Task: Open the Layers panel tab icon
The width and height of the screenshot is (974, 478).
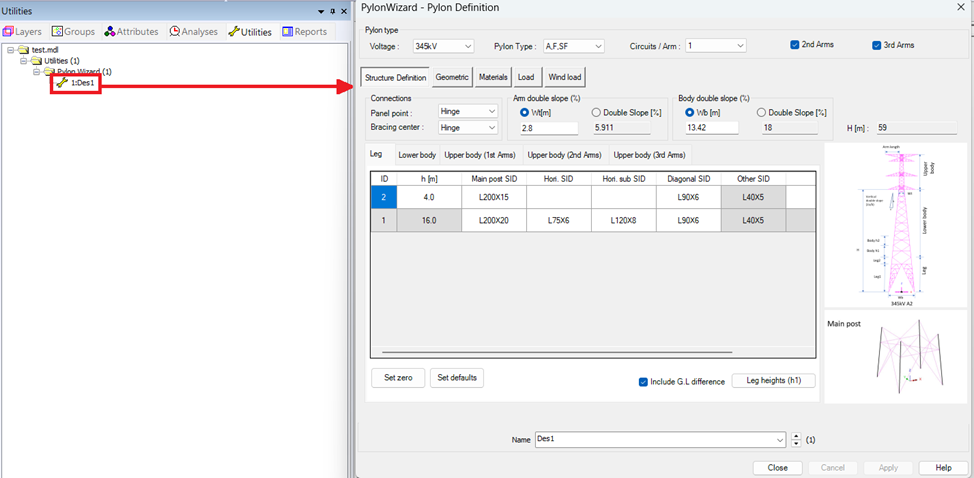Action: (x=8, y=32)
